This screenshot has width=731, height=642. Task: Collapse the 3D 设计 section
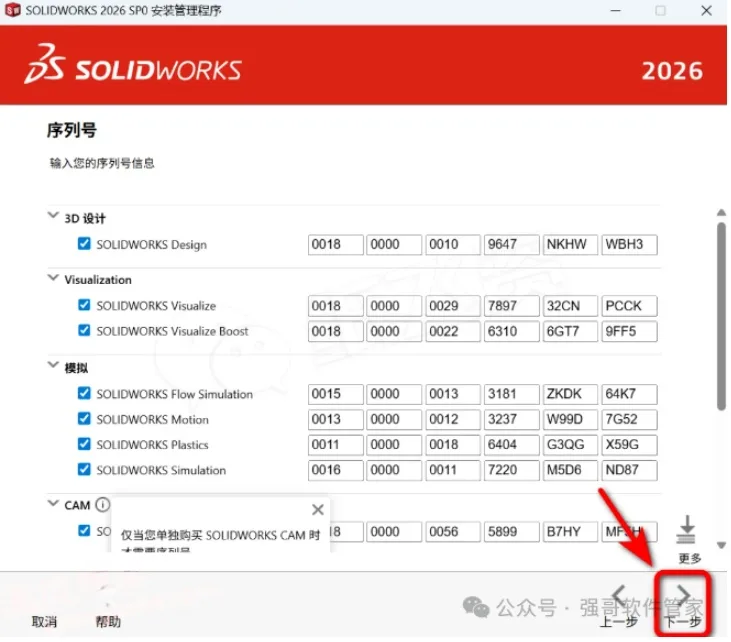pyautogui.click(x=53, y=215)
